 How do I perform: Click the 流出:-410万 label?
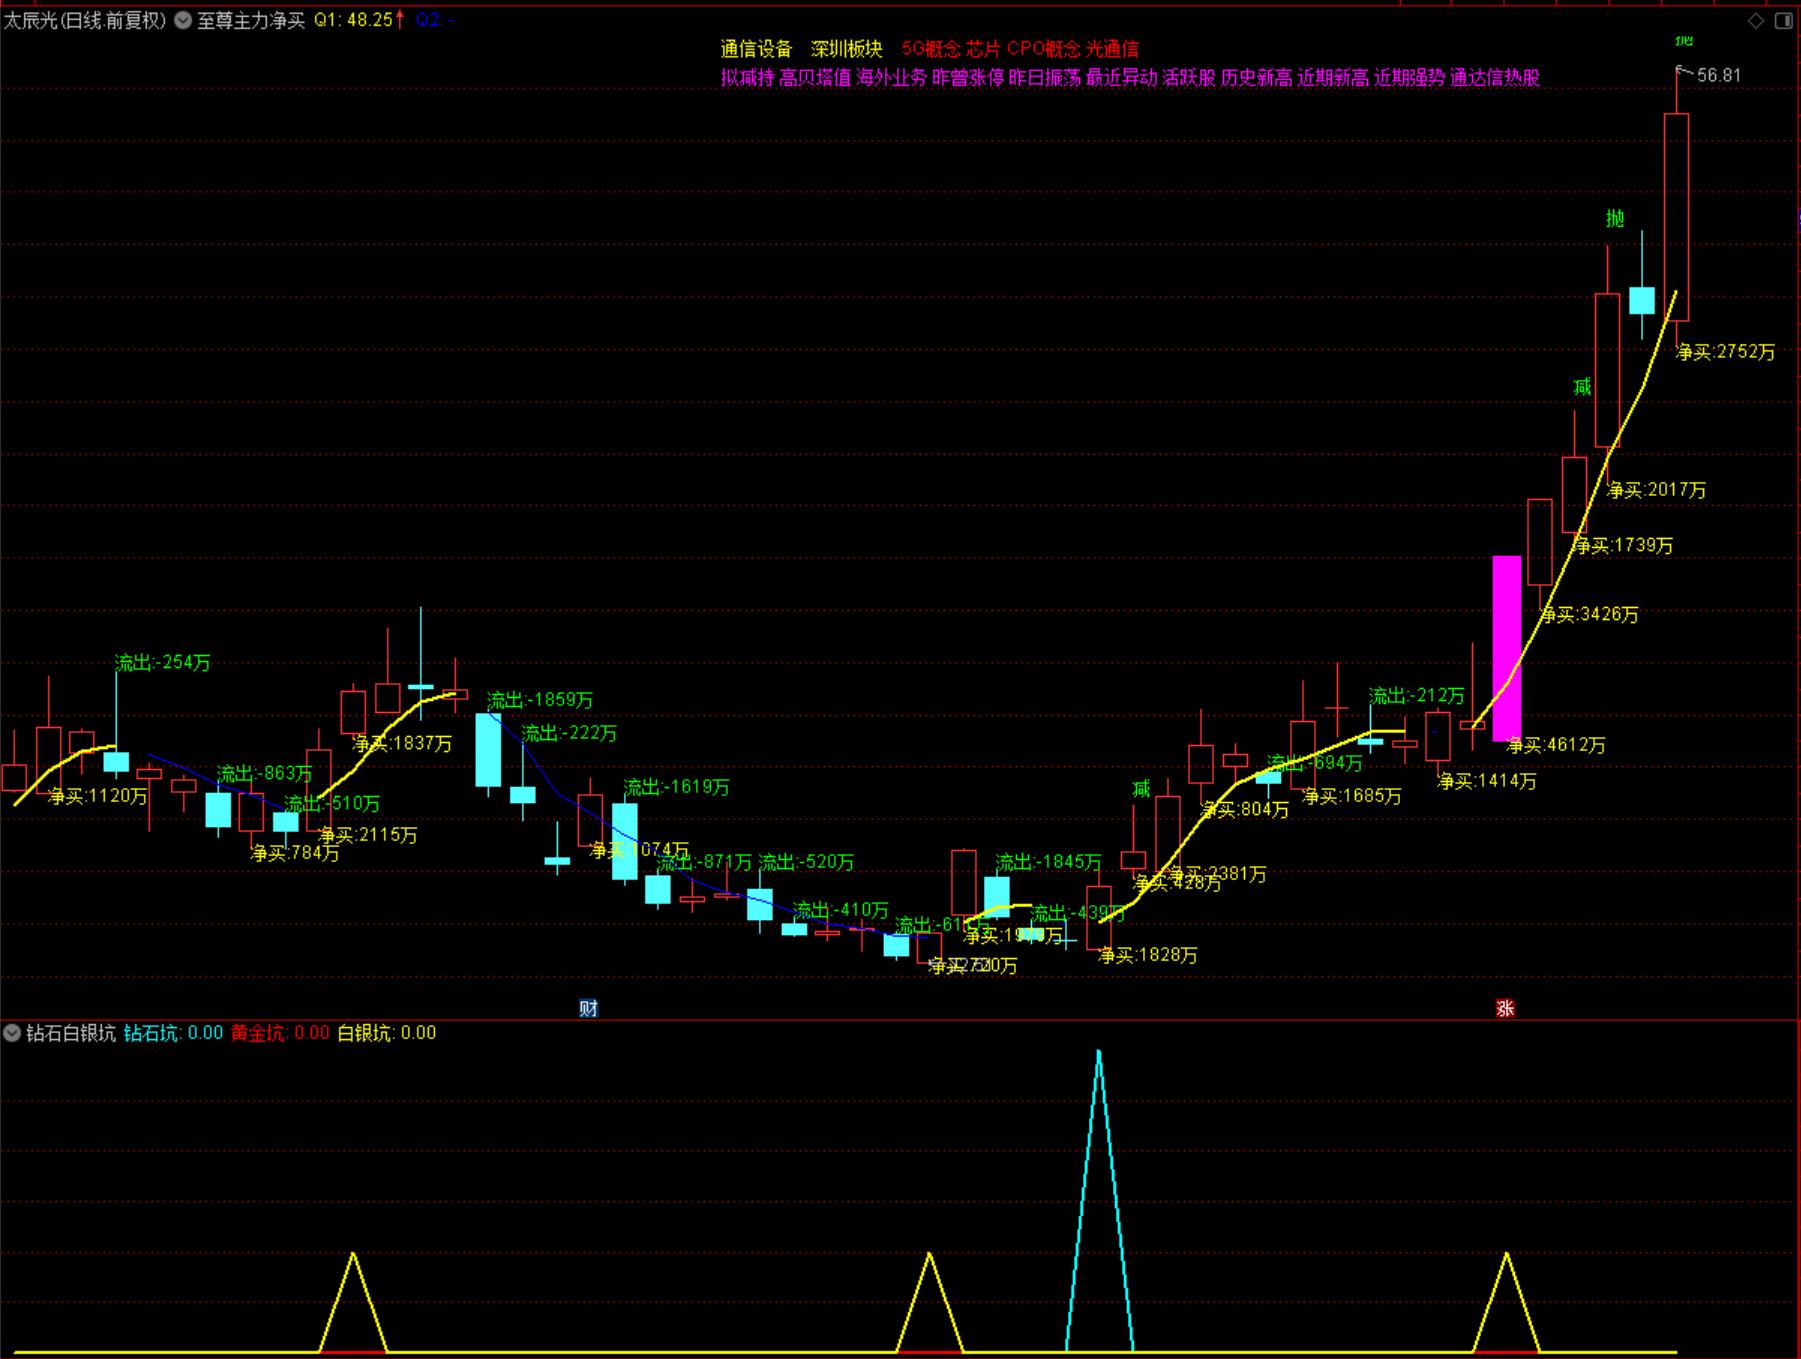[841, 910]
